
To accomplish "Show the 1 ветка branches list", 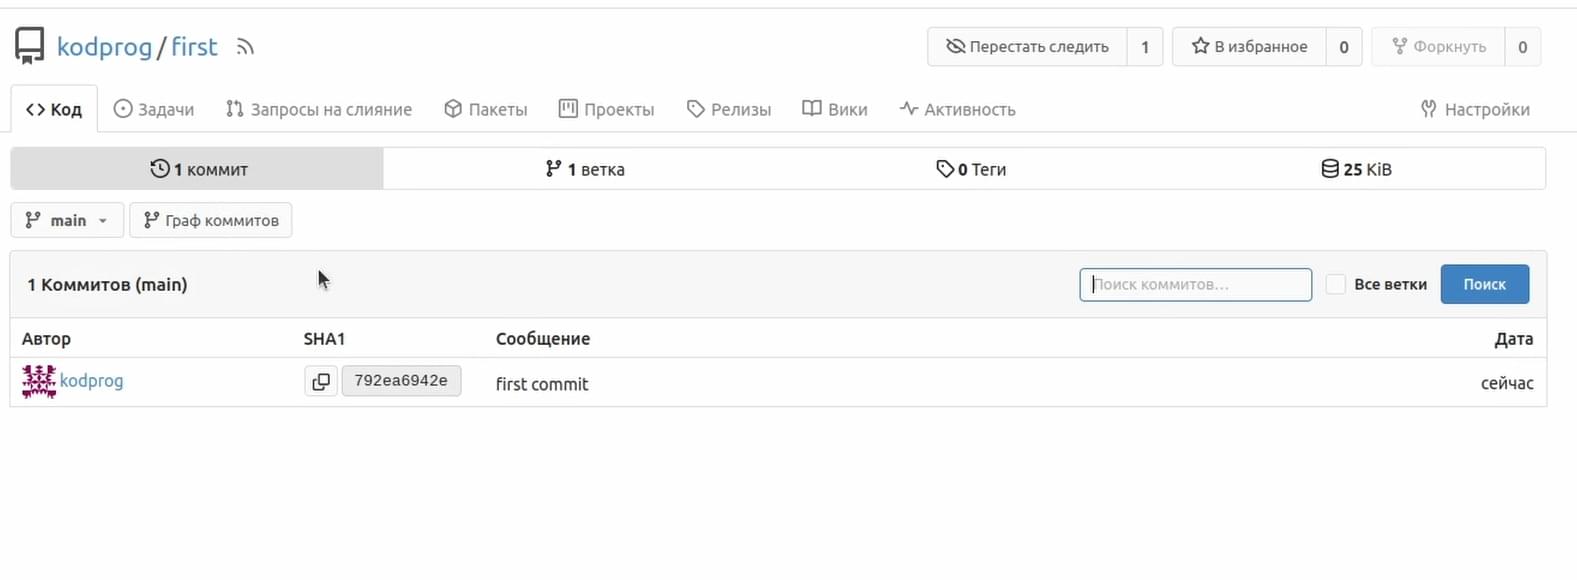I will click(x=585, y=169).
